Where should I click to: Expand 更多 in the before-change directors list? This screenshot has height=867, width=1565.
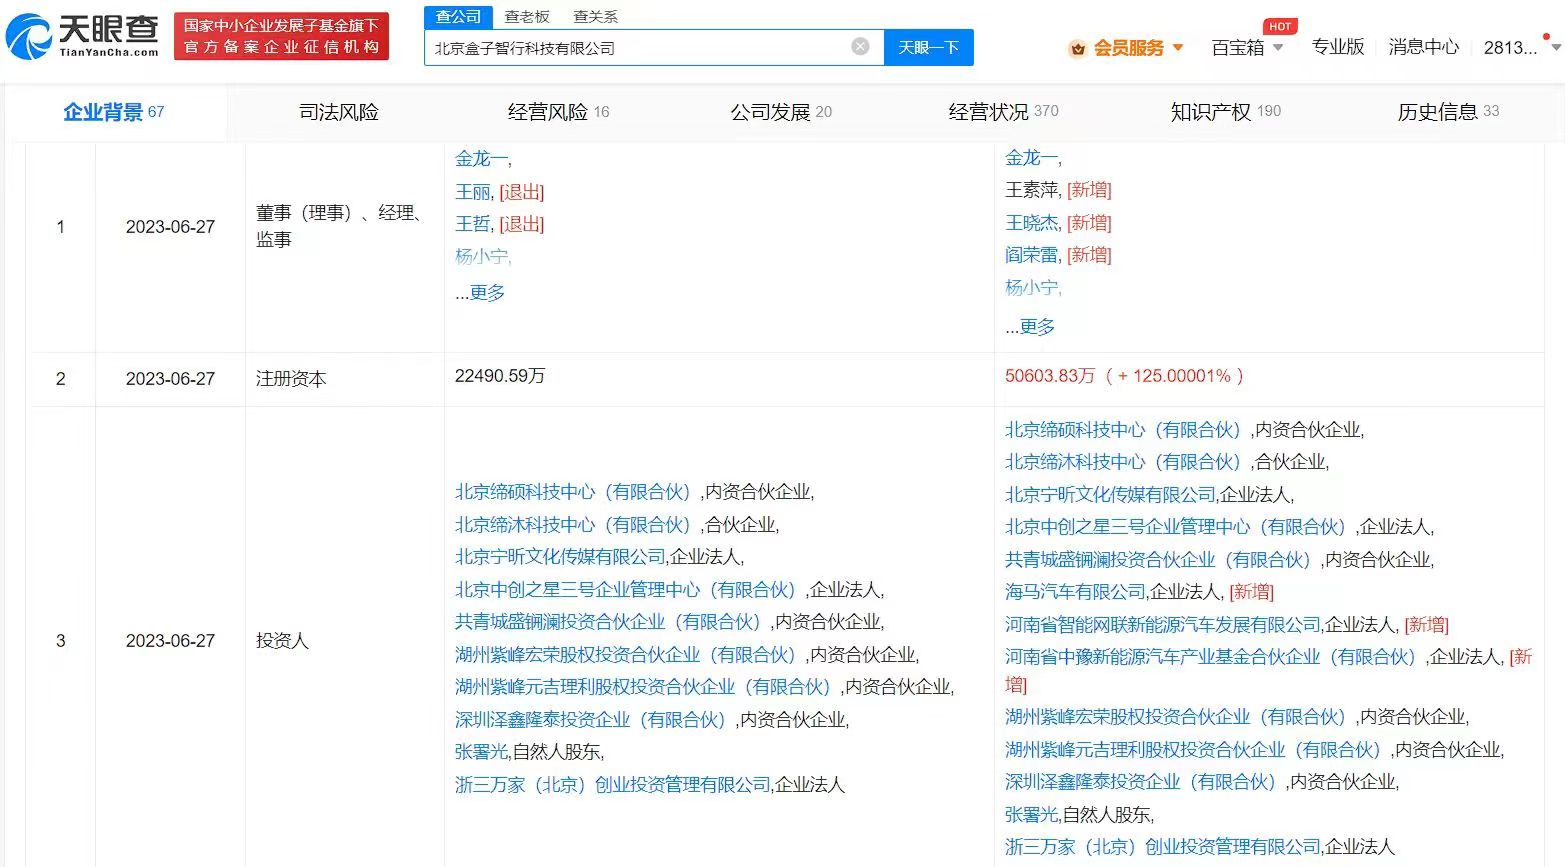(487, 292)
